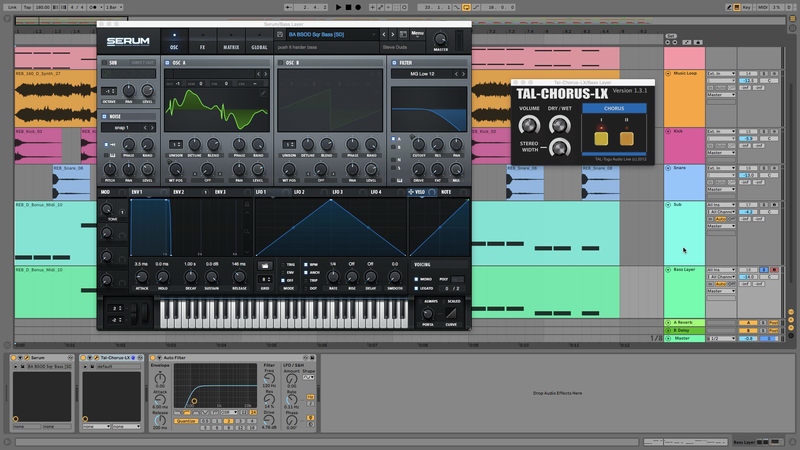Go to next Serum preset arrow

click(x=392, y=34)
